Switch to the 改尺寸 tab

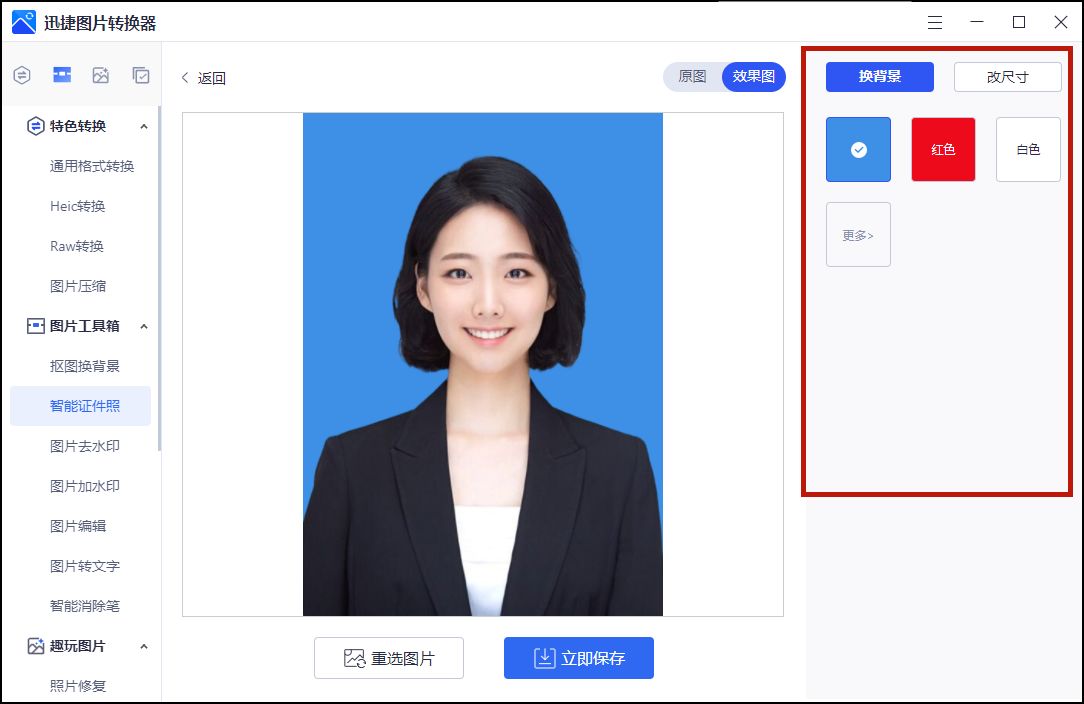1007,77
